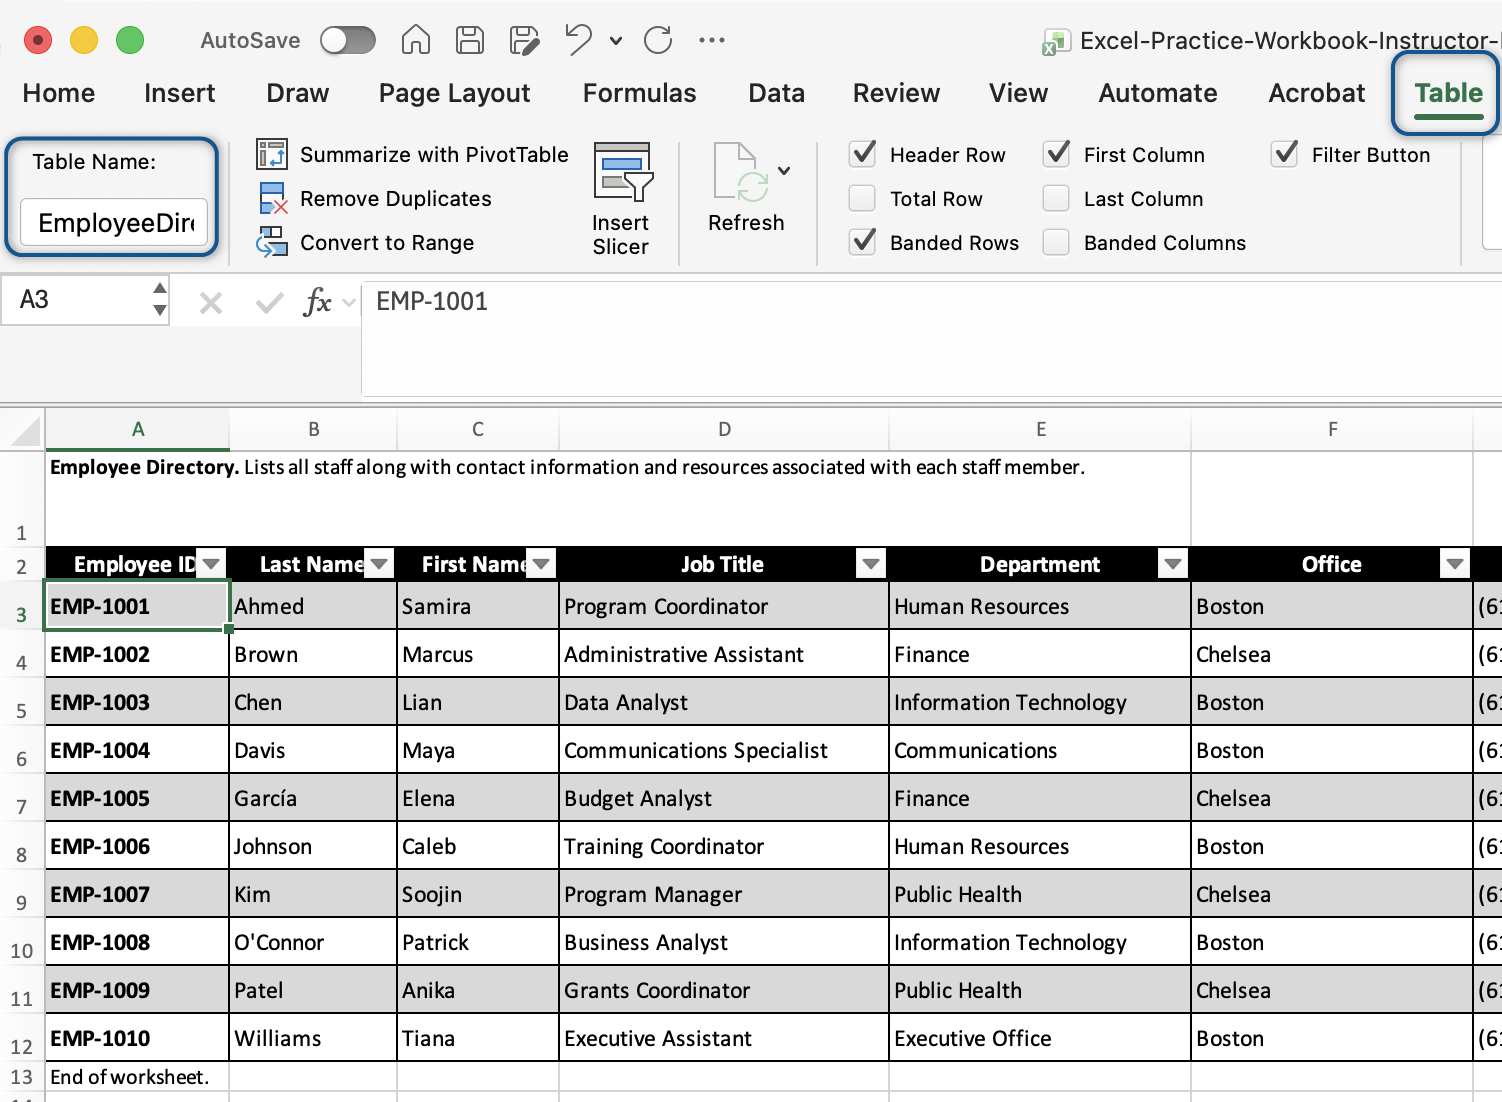The height and width of the screenshot is (1102, 1502).
Task: Select column D header
Action: (x=724, y=429)
